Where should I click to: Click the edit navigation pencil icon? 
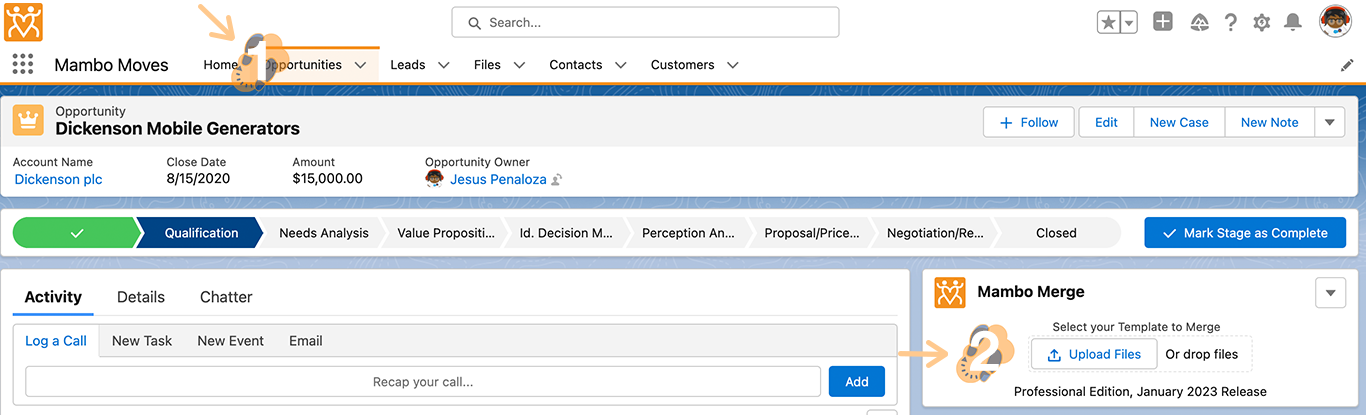click(1346, 65)
